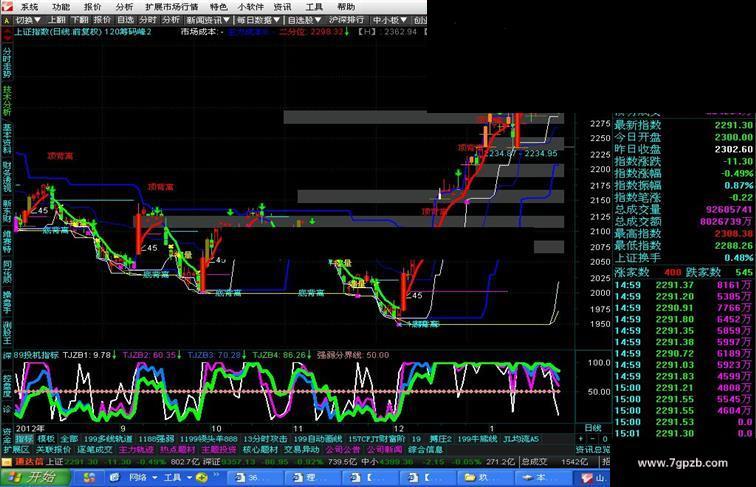This screenshot has height=487, width=756.
Task: Click the plus zoom-in button
Action: coord(580,439)
